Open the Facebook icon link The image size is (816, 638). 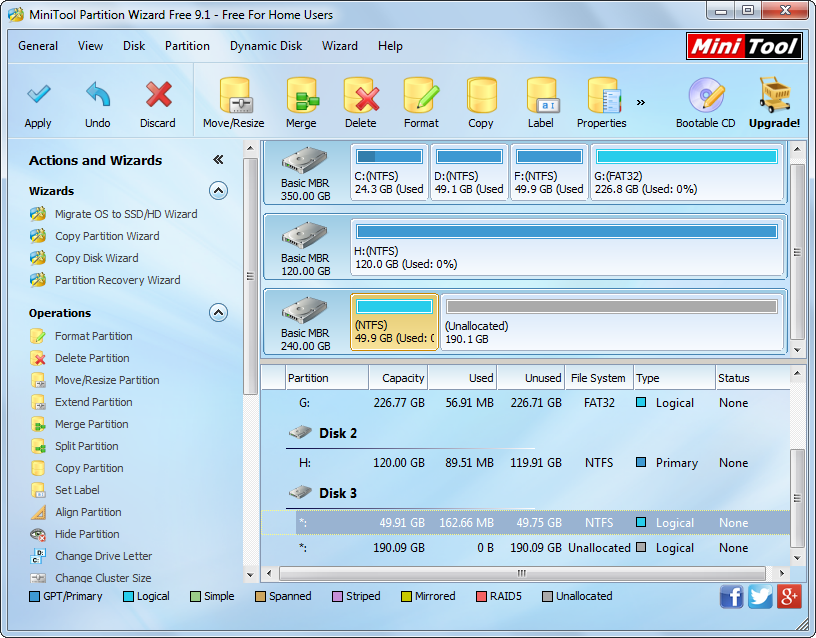point(731,596)
